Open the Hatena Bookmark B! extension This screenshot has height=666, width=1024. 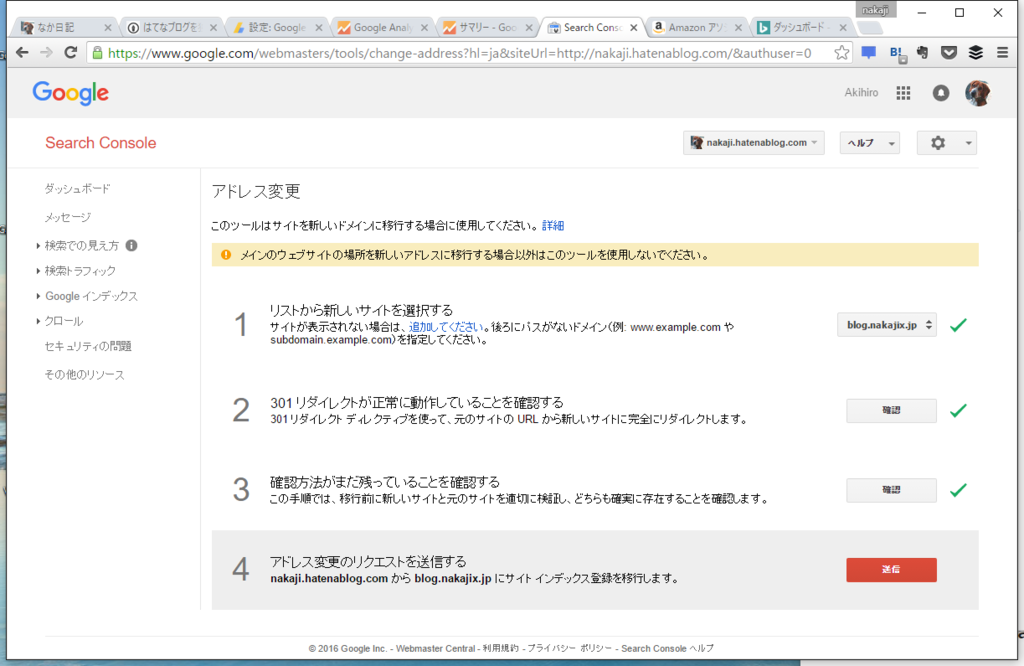(897, 54)
